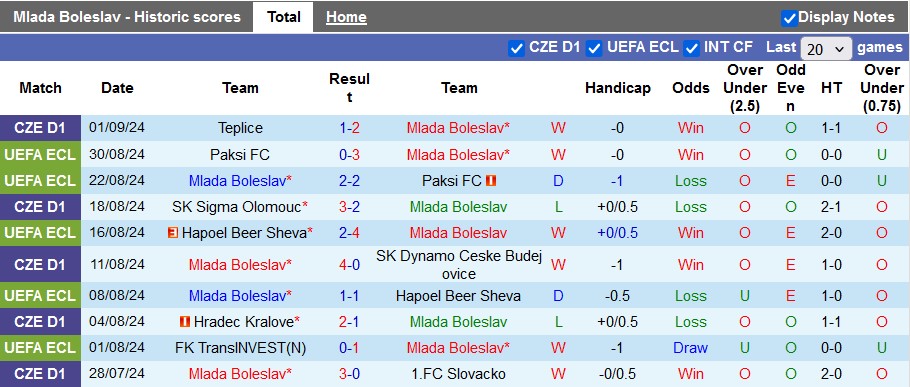Open the 4-0 result versus Ceske Budejovice
This screenshot has height=387, width=910.
349,265
